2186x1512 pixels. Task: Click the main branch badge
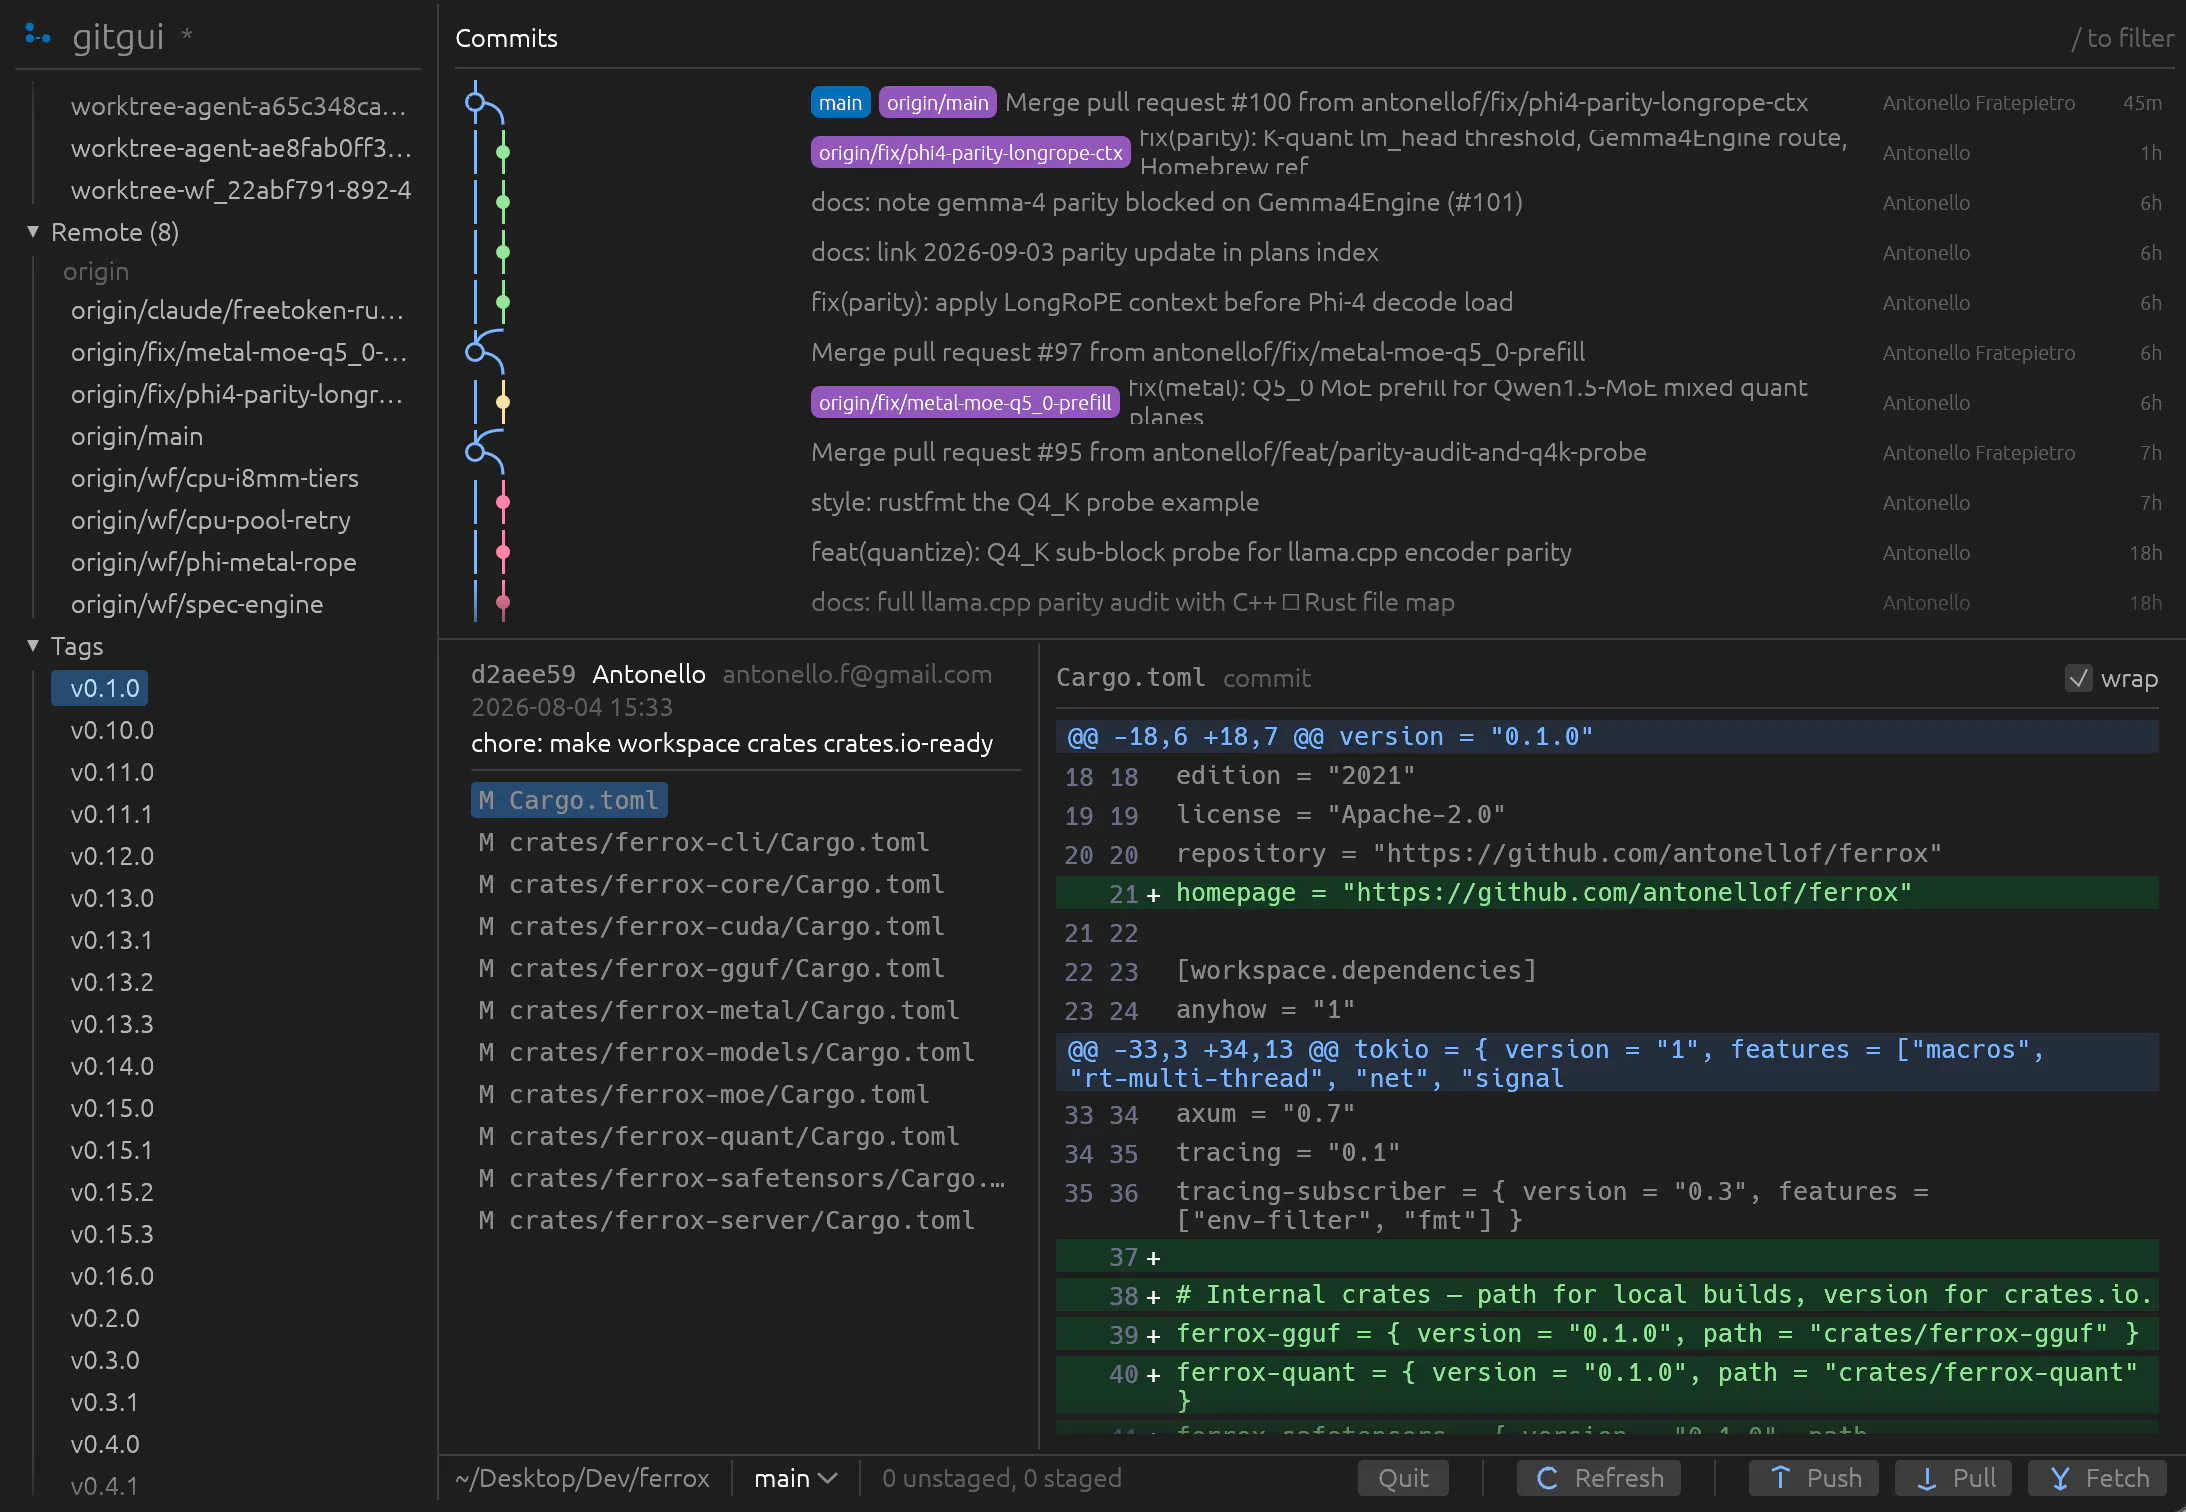click(x=840, y=102)
